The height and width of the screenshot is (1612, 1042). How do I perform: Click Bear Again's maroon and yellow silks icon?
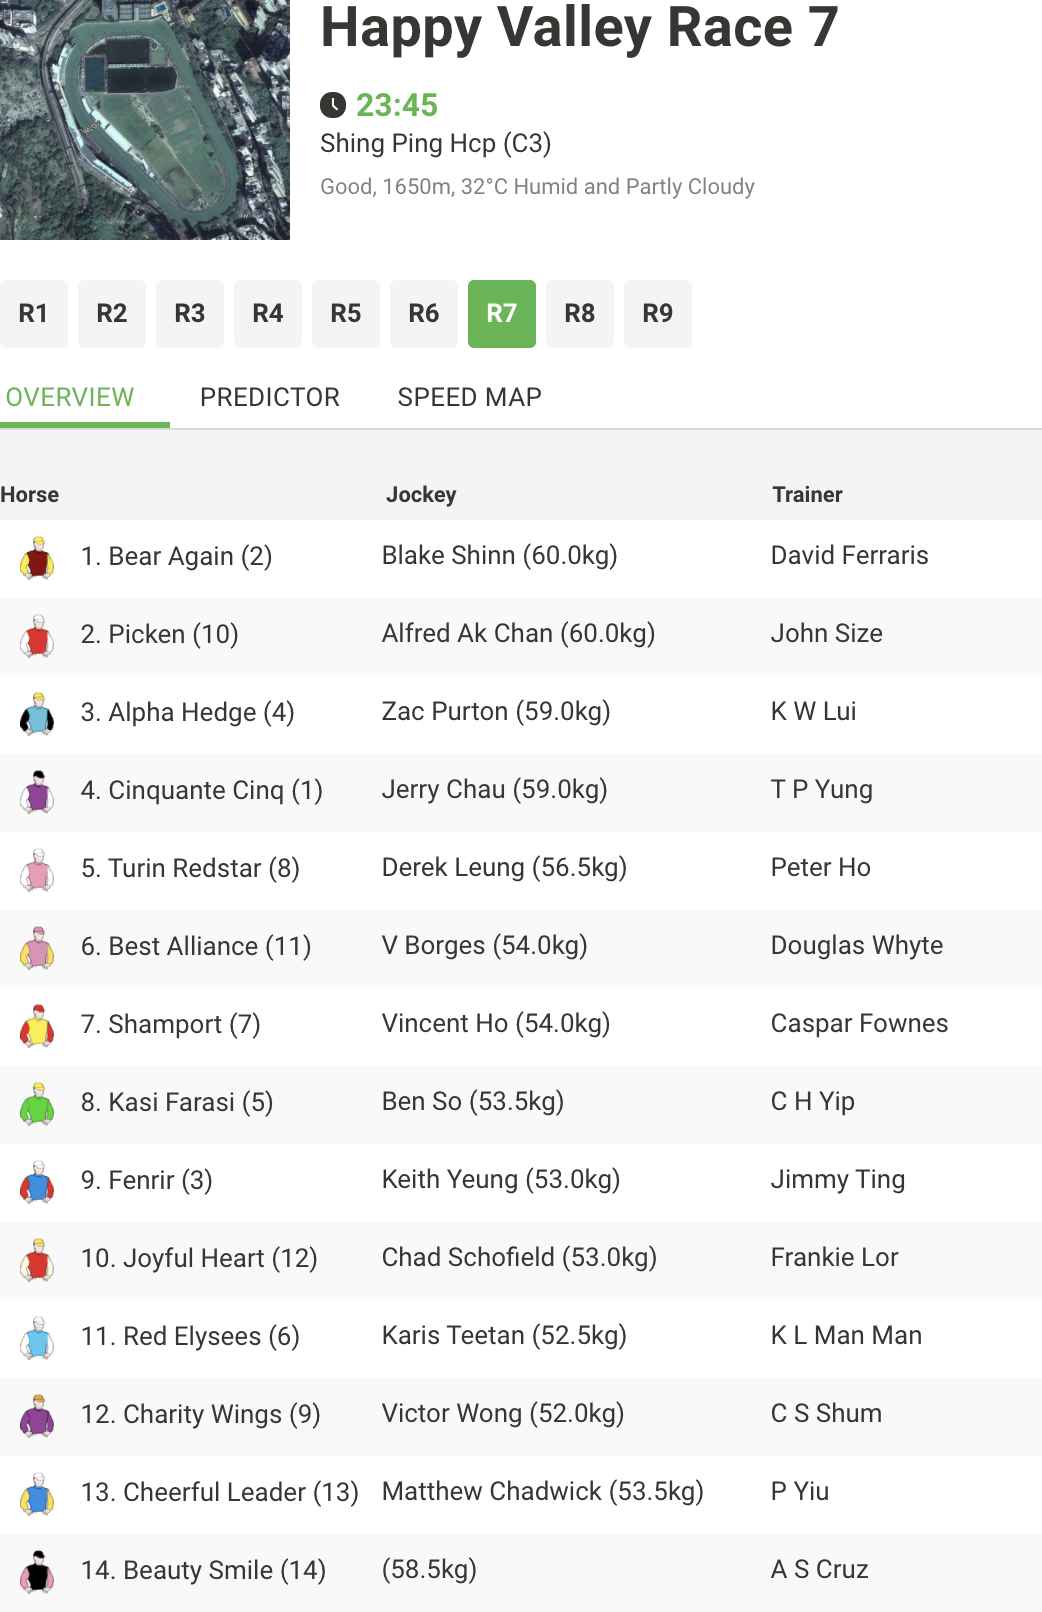pos(37,557)
